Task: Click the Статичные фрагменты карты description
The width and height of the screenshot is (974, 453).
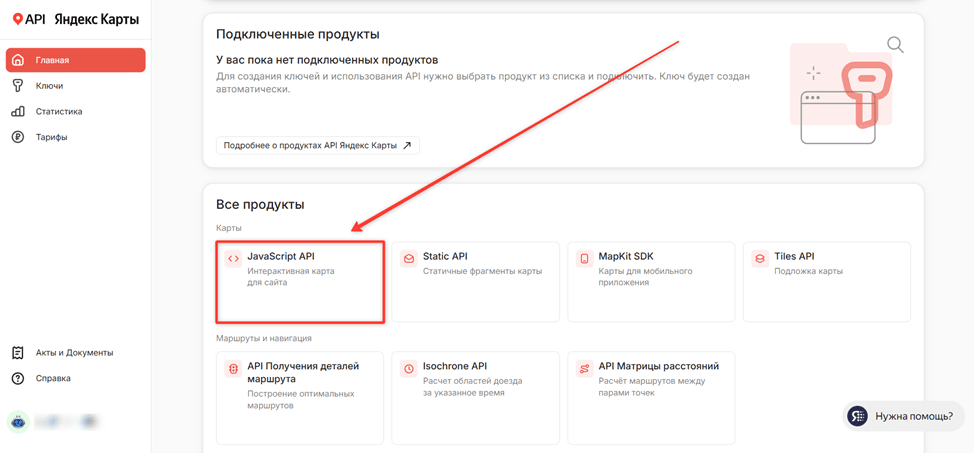Action: point(483,272)
